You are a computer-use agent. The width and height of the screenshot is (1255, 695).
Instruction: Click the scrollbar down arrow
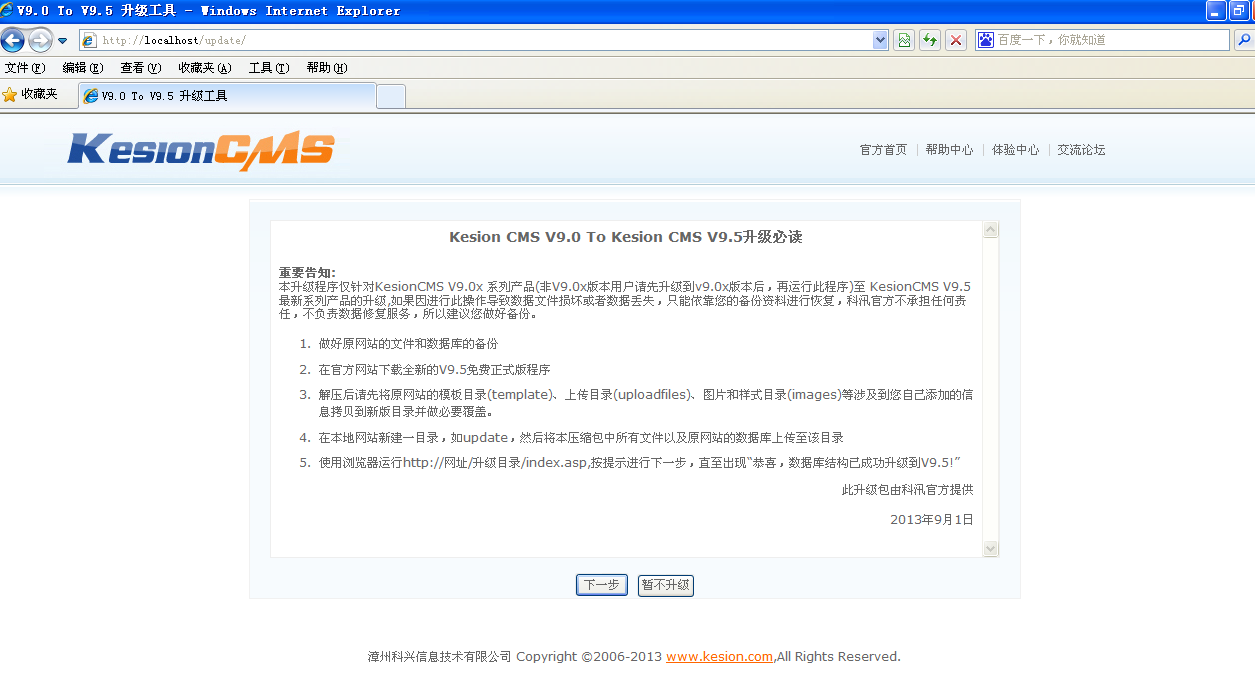[990, 548]
